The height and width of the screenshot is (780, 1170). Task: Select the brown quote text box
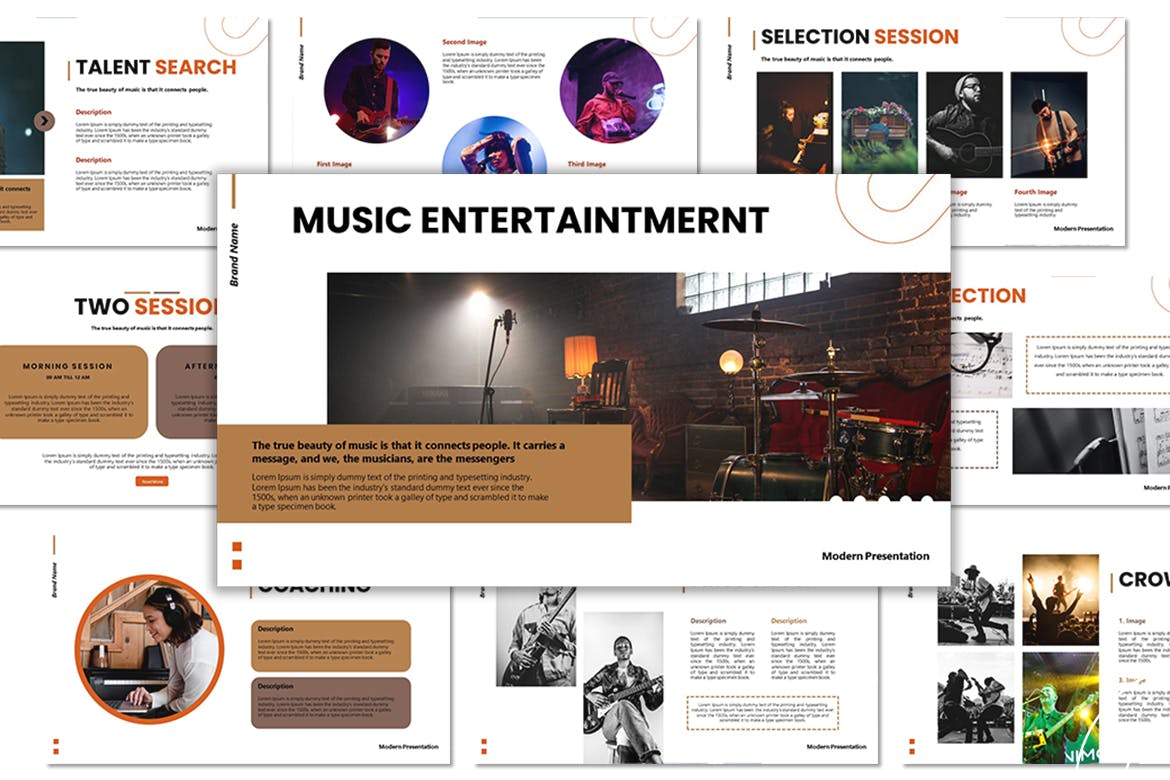coord(424,474)
